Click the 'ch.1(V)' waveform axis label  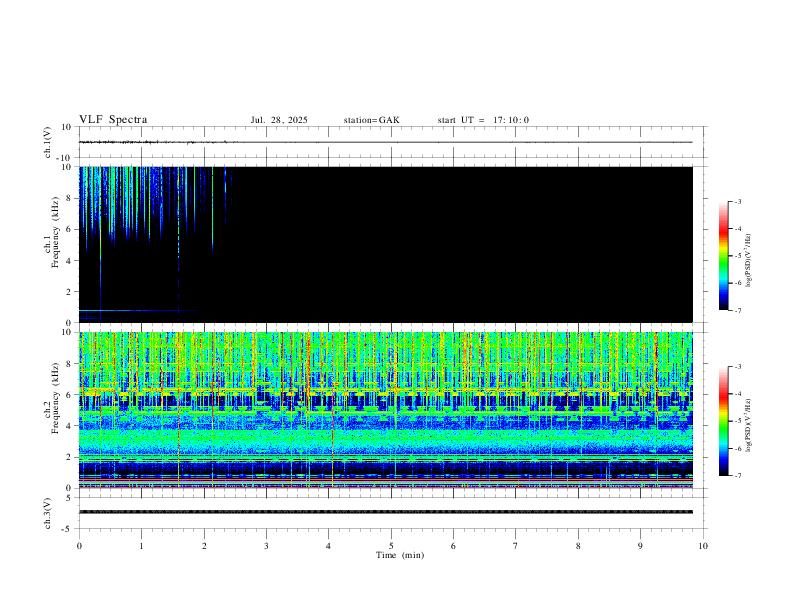(48, 142)
